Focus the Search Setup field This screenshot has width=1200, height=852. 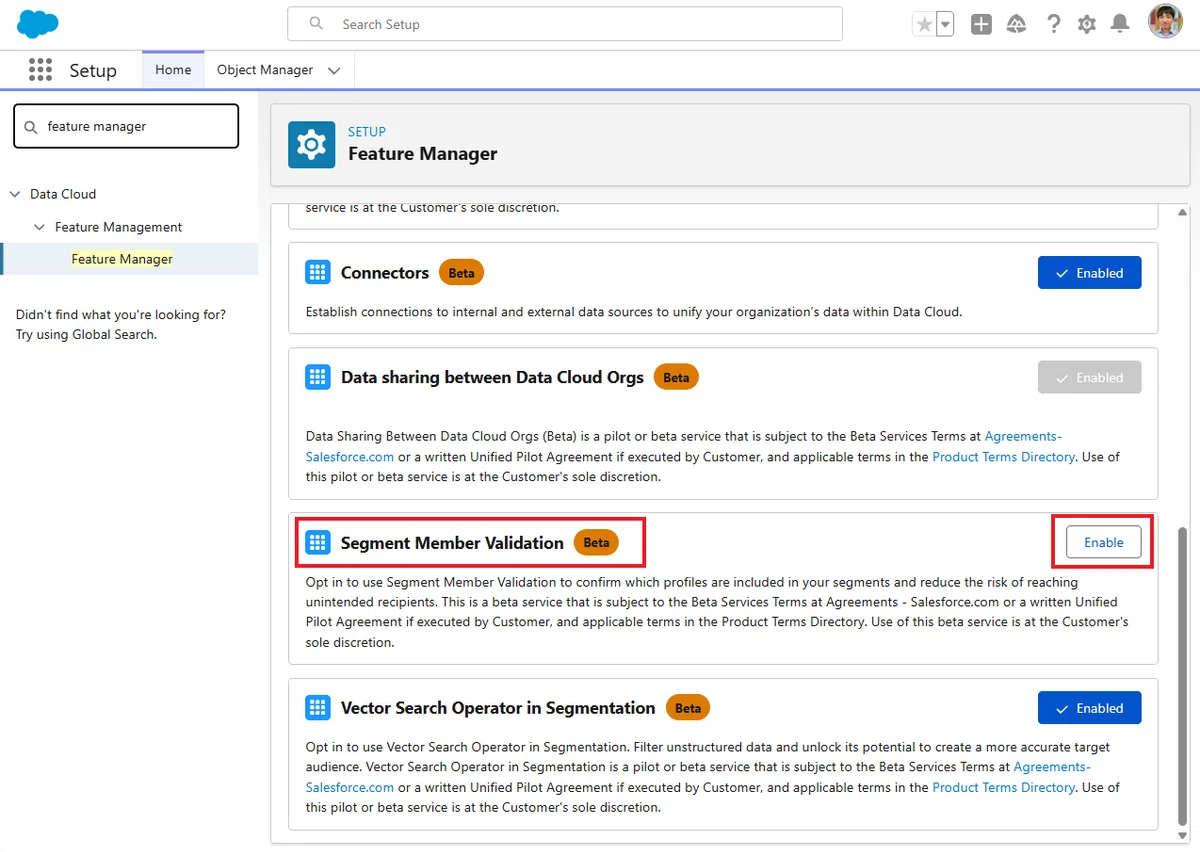(x=565, y=24)
